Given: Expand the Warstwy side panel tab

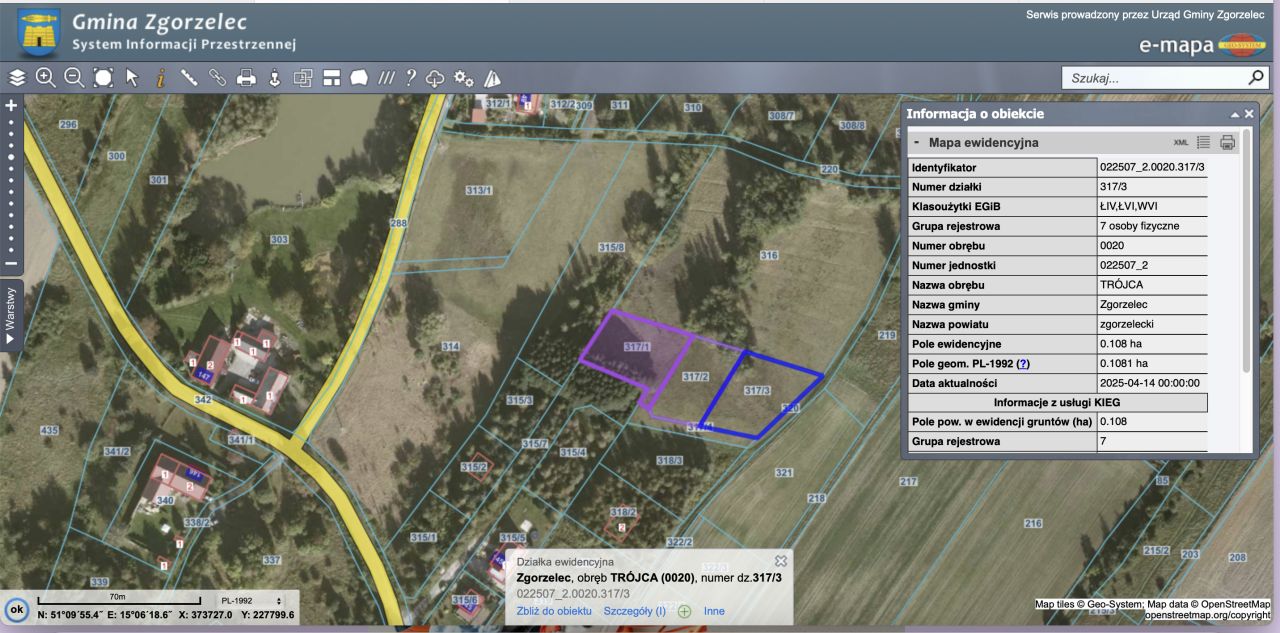Looking at the screenshot, I should (x=11, y=316).
